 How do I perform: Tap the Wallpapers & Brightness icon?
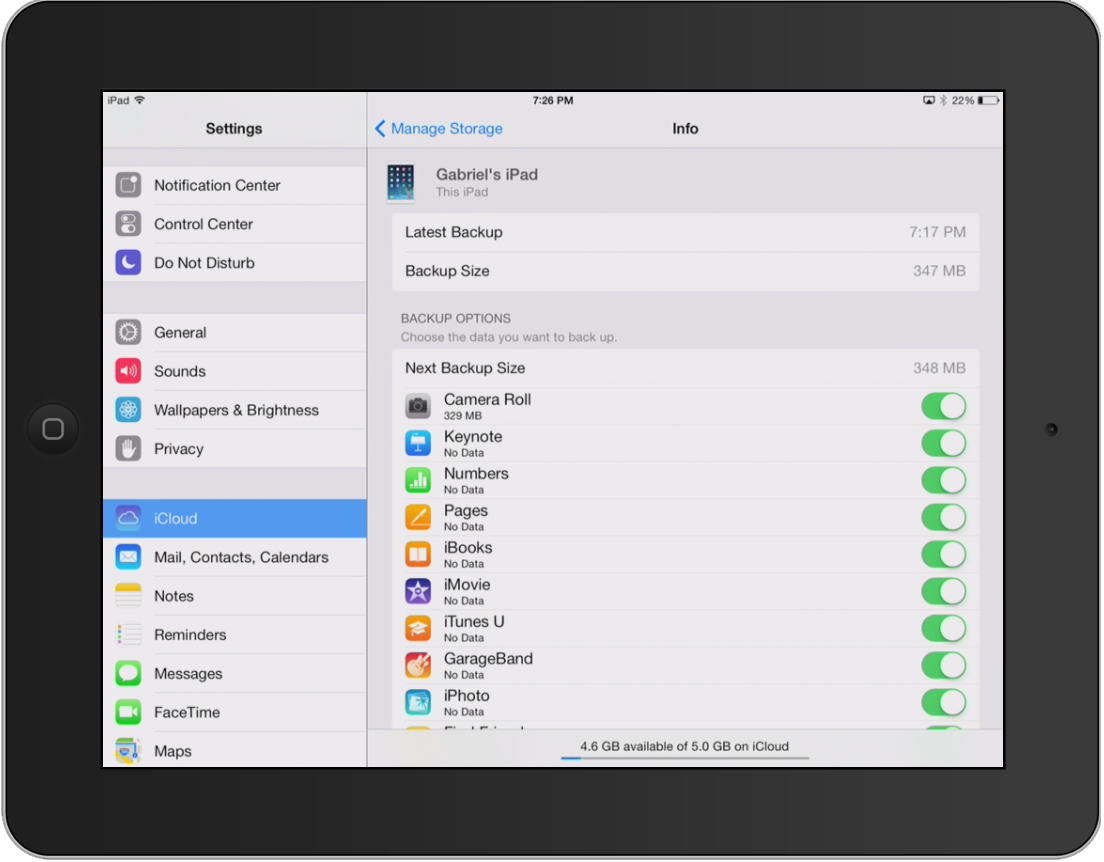point(128,410)
